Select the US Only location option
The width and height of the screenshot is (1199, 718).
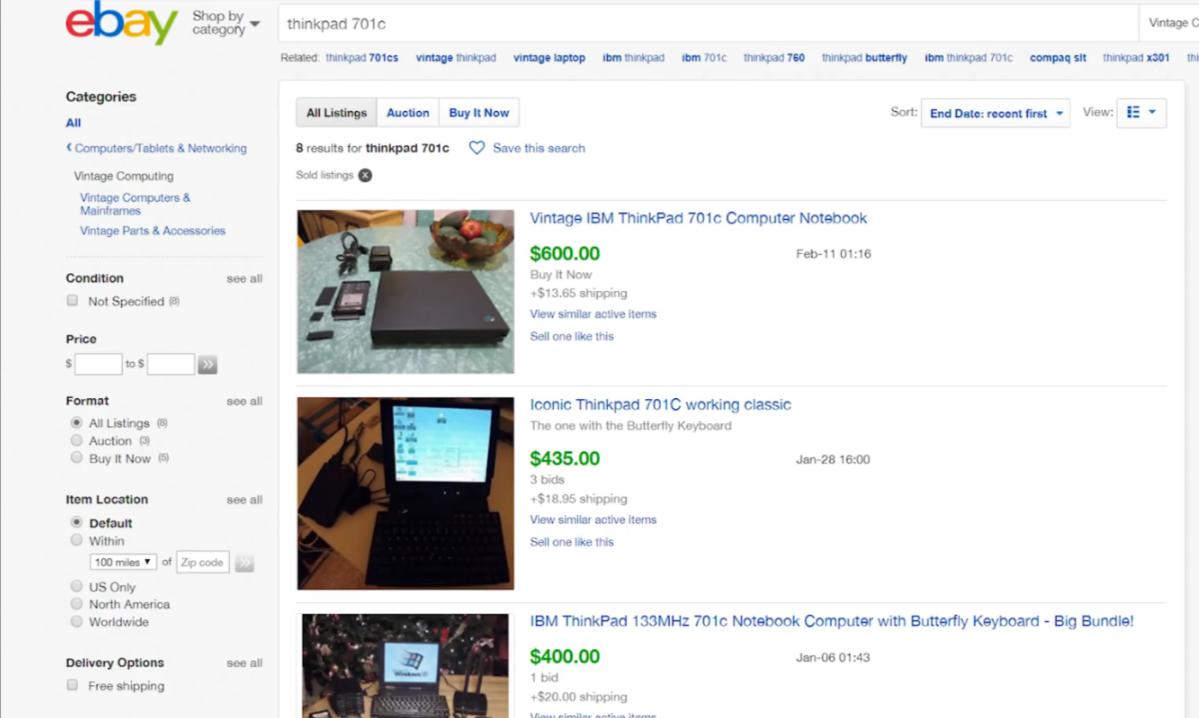76,586
